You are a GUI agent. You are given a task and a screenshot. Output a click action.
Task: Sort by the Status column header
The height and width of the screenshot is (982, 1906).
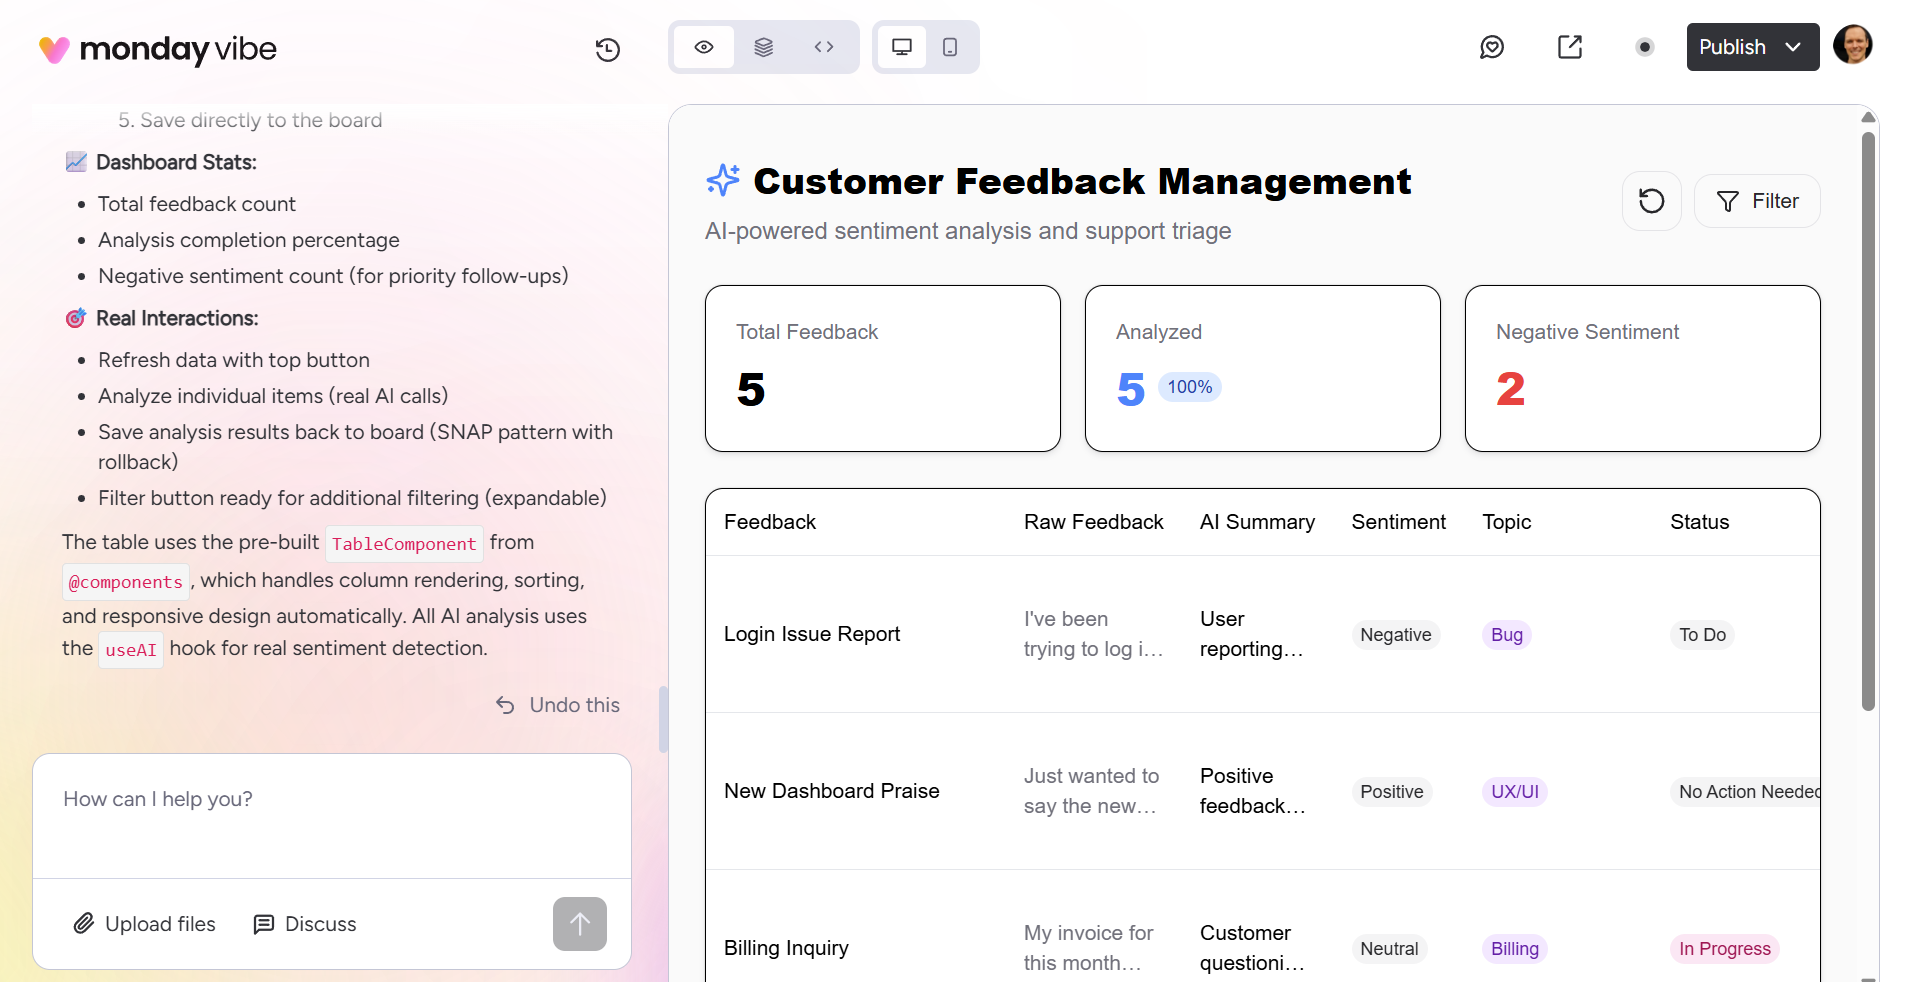point(1700,522)
